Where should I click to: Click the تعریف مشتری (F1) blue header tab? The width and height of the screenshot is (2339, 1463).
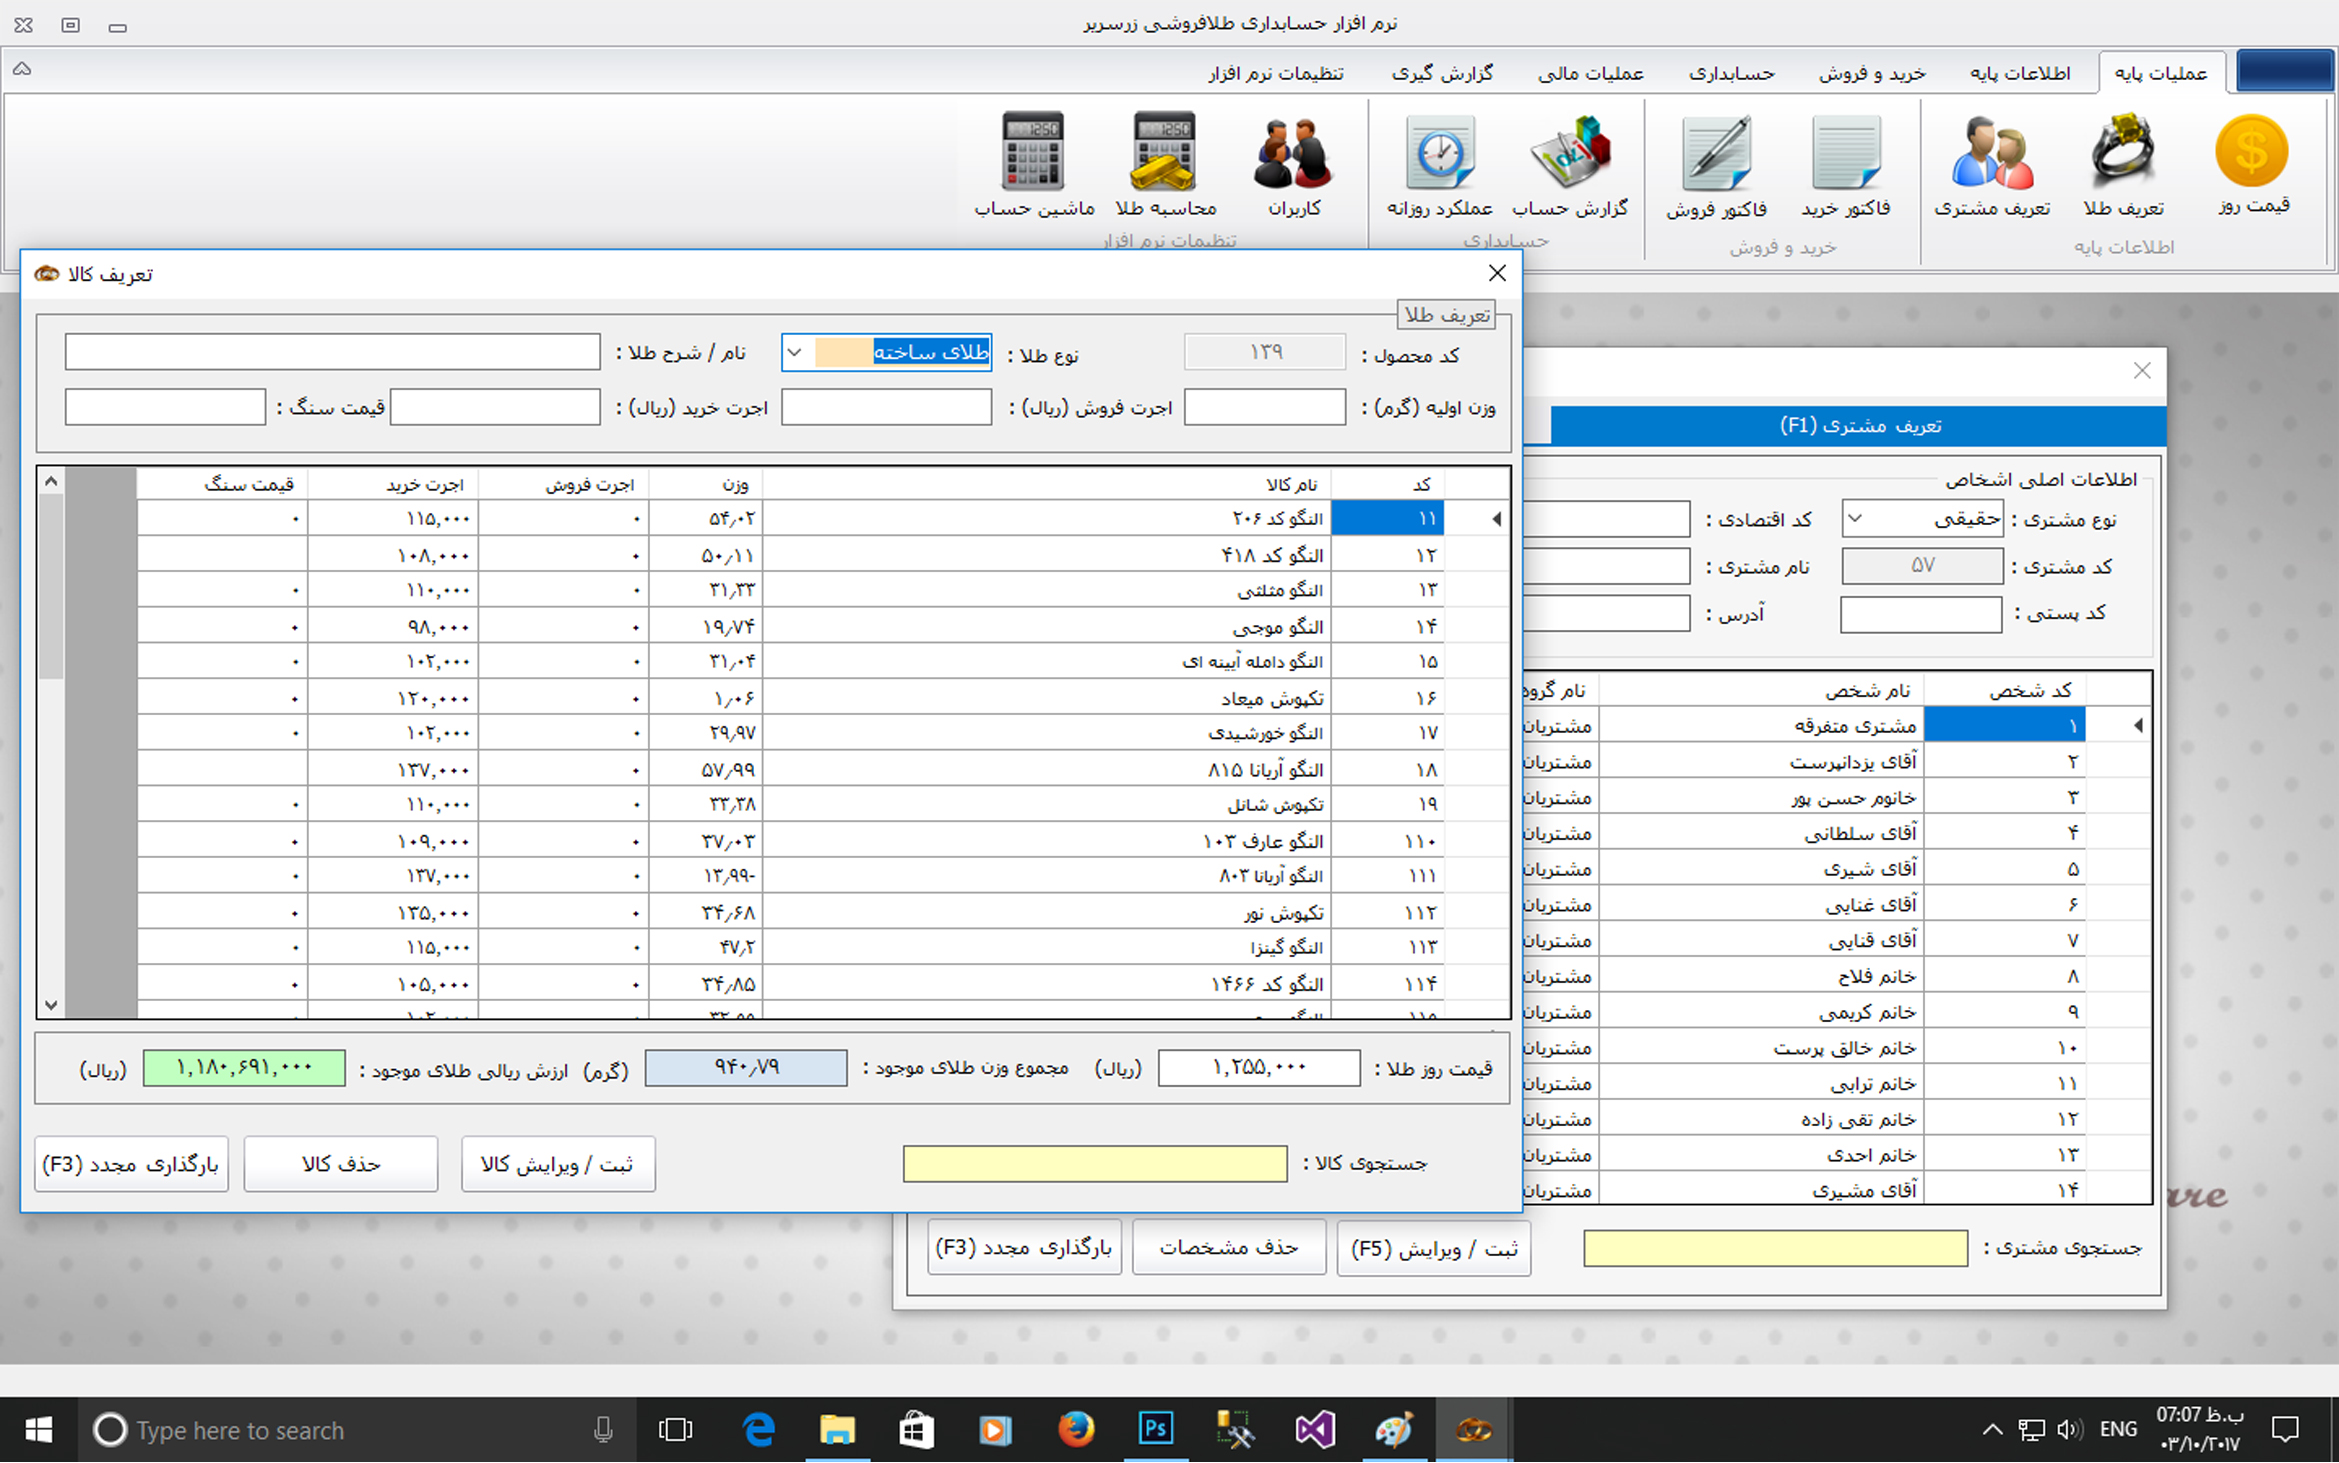[x=1859, y=426]
